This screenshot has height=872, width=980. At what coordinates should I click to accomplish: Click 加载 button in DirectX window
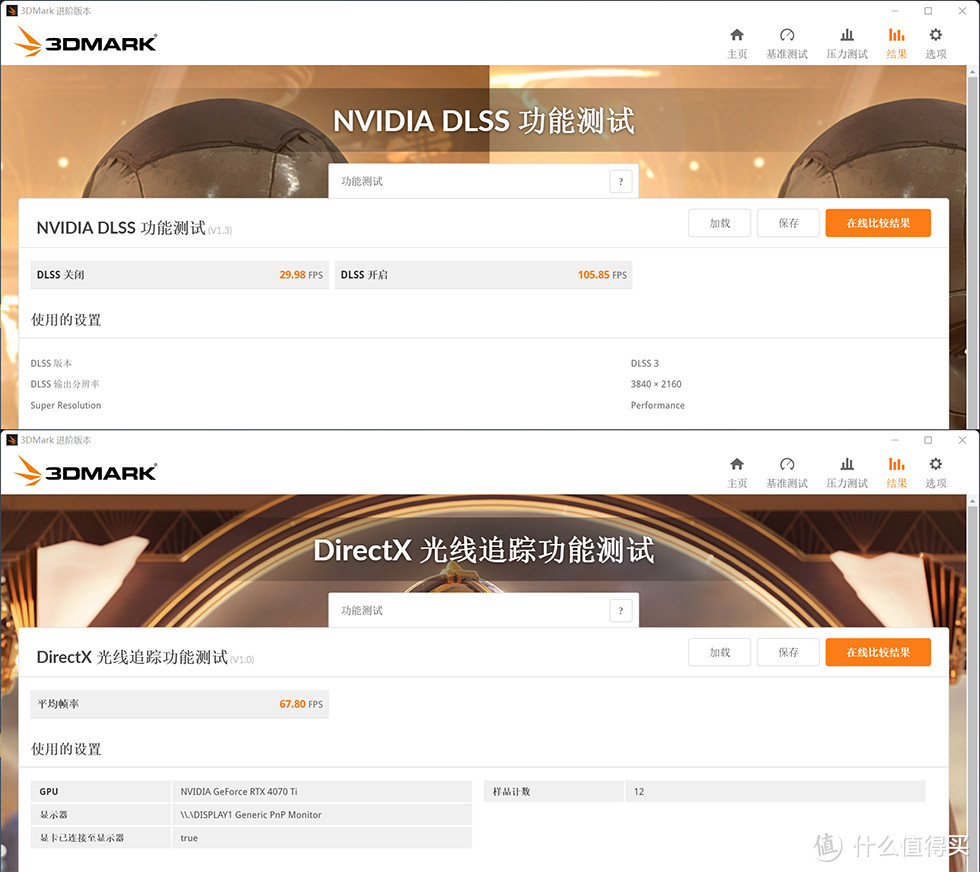click(x=719, y=653)
